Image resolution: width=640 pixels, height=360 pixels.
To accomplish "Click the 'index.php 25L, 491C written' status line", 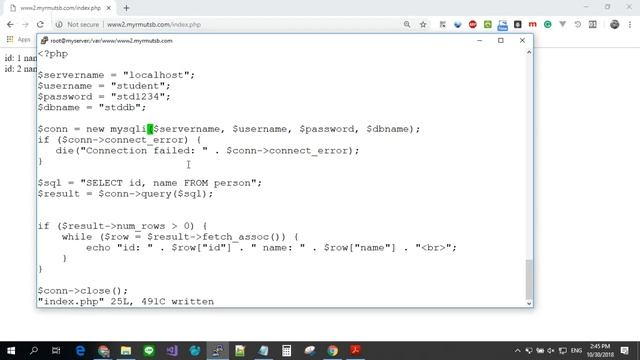I will tap(126, 302).
